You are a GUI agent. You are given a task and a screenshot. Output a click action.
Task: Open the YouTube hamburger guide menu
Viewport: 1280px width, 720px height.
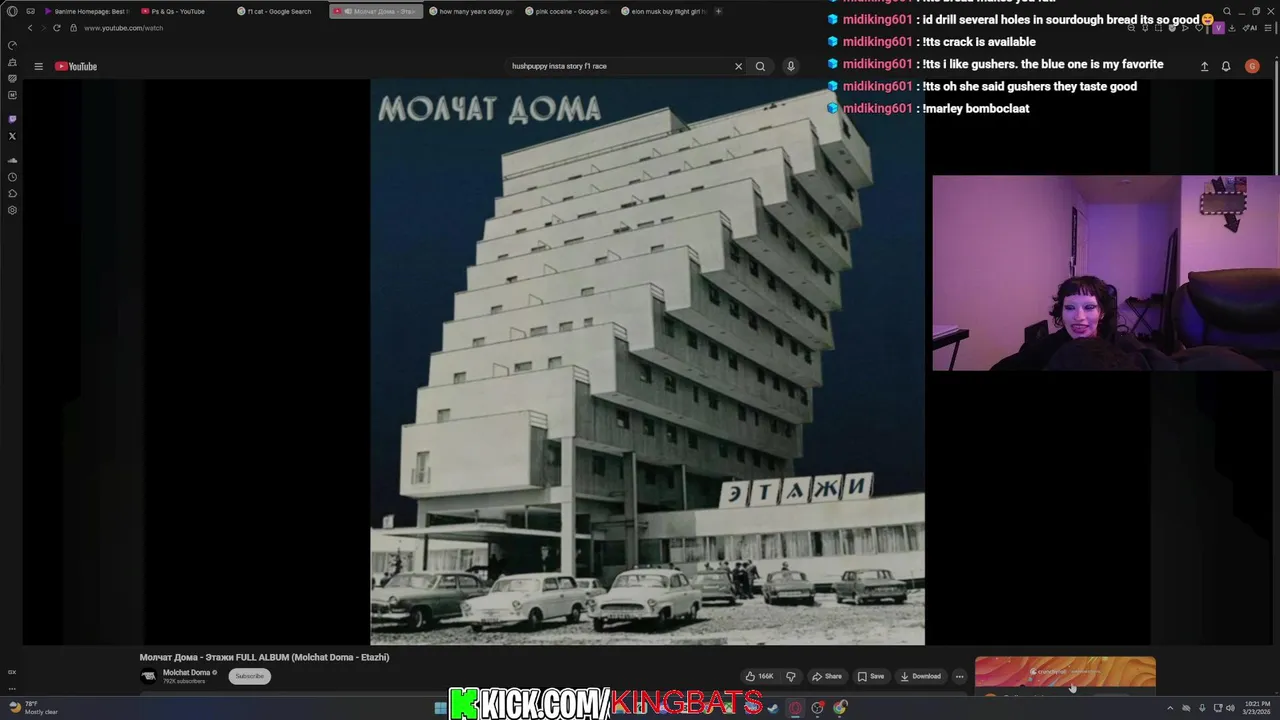click(38, 66)
